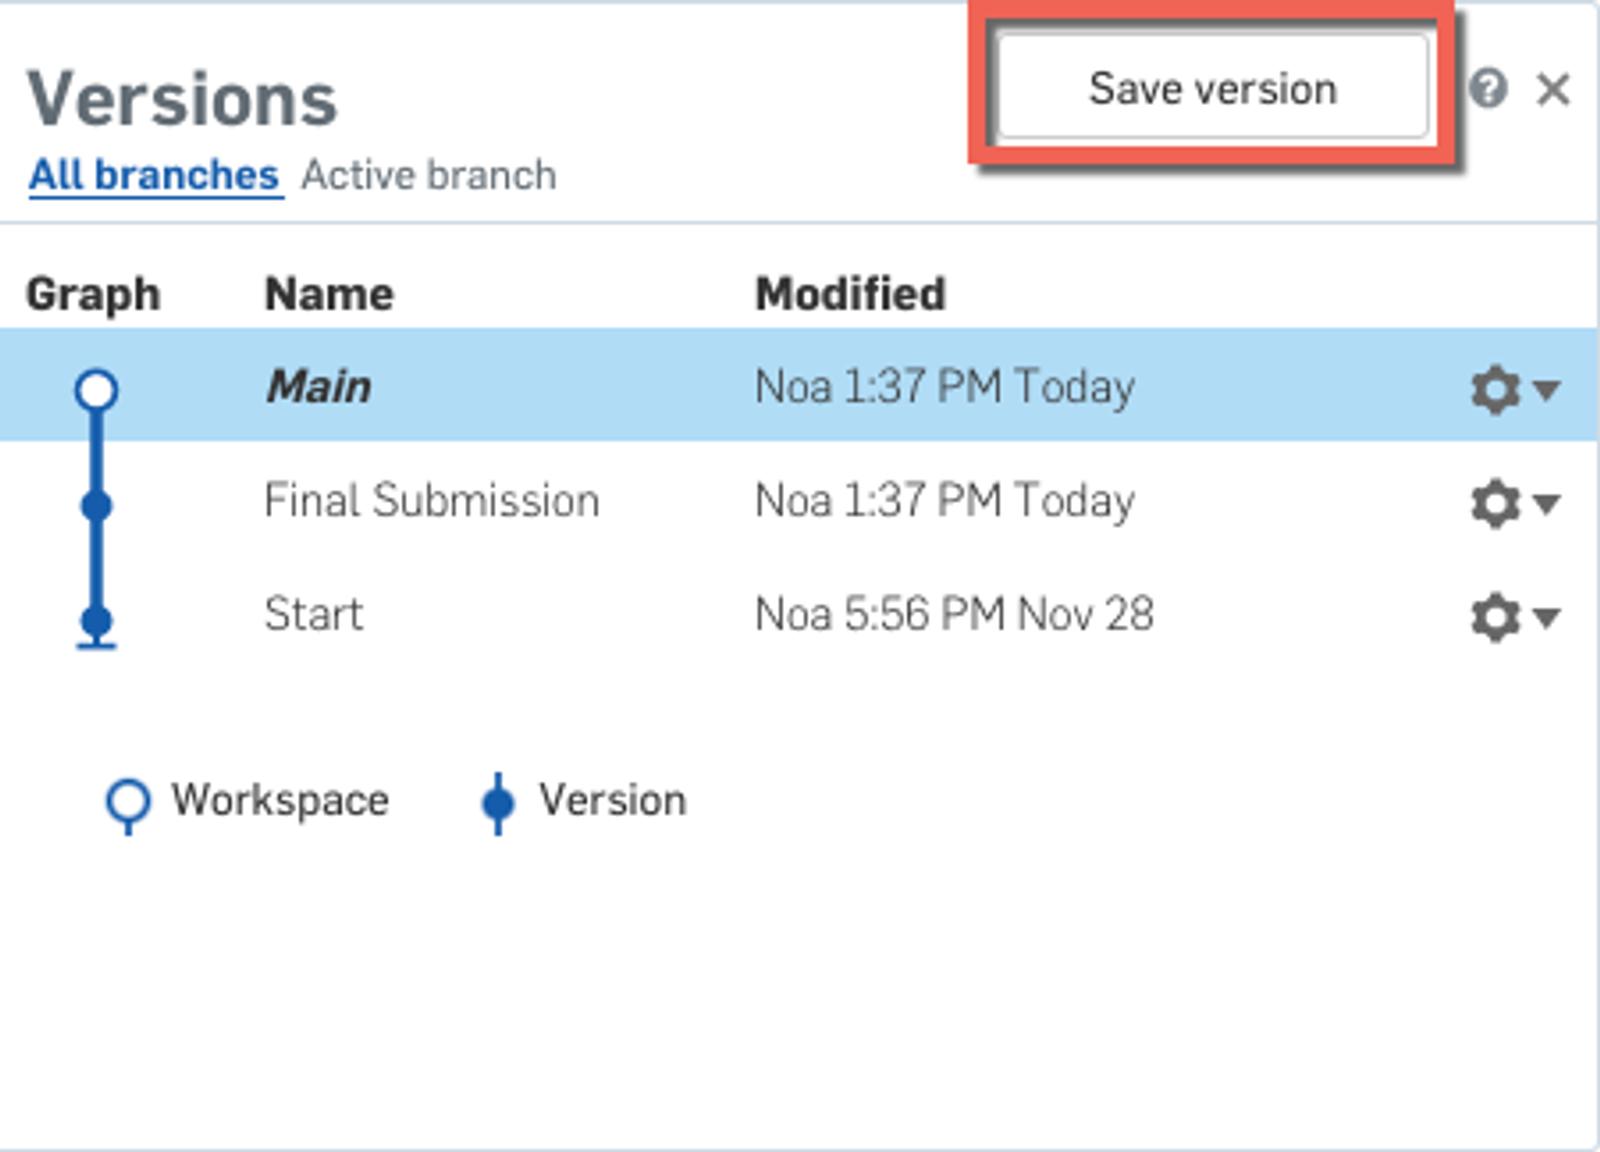This screenshot has width=1600, height=1152.
Task: Close the Versions panel
Action: click(1553, 90)
